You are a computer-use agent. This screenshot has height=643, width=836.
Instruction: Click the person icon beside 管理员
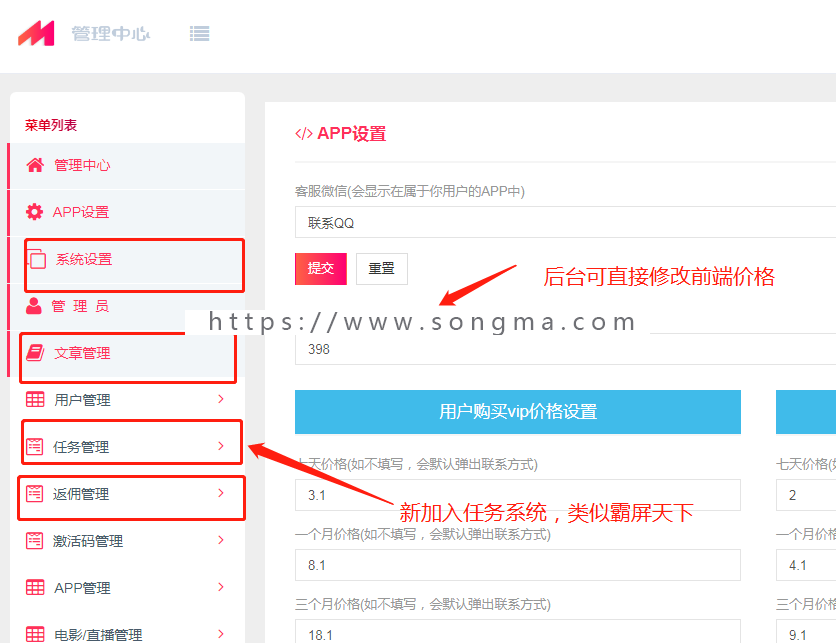pos(34,306)
